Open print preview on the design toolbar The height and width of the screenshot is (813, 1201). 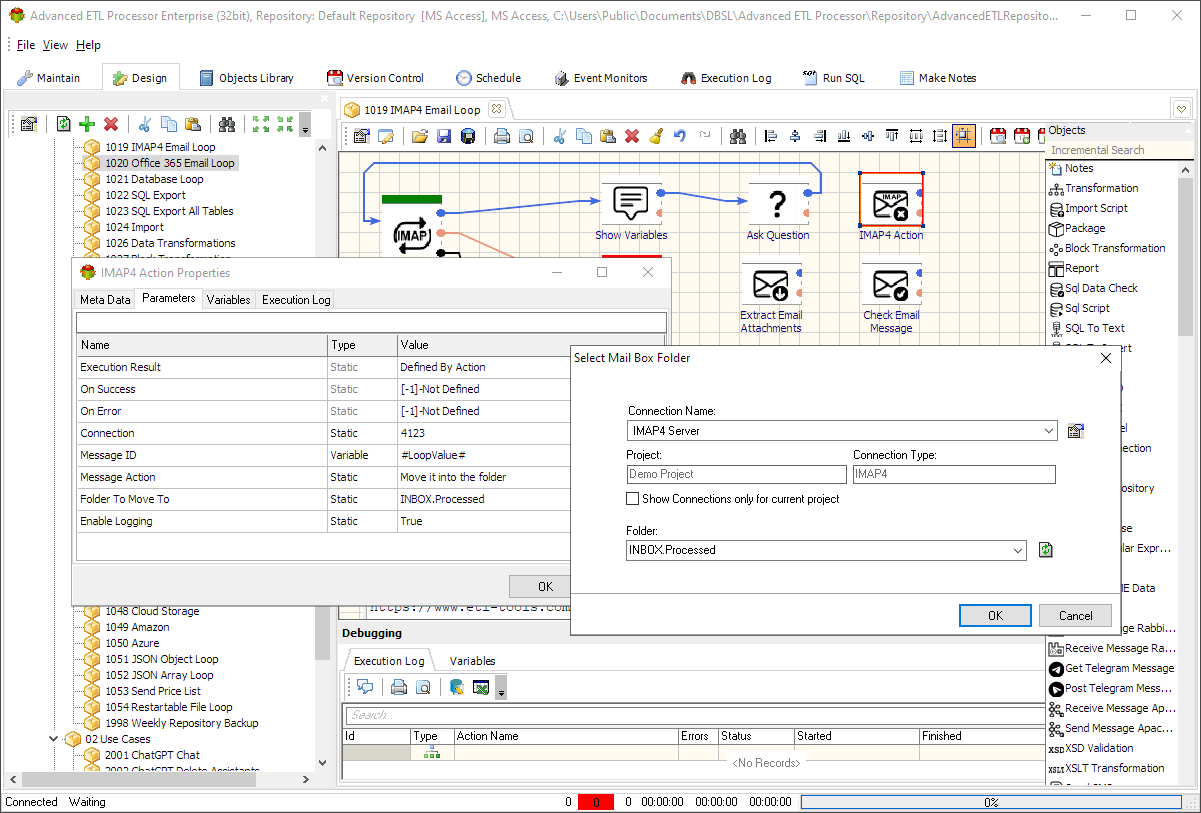(525, 135)
